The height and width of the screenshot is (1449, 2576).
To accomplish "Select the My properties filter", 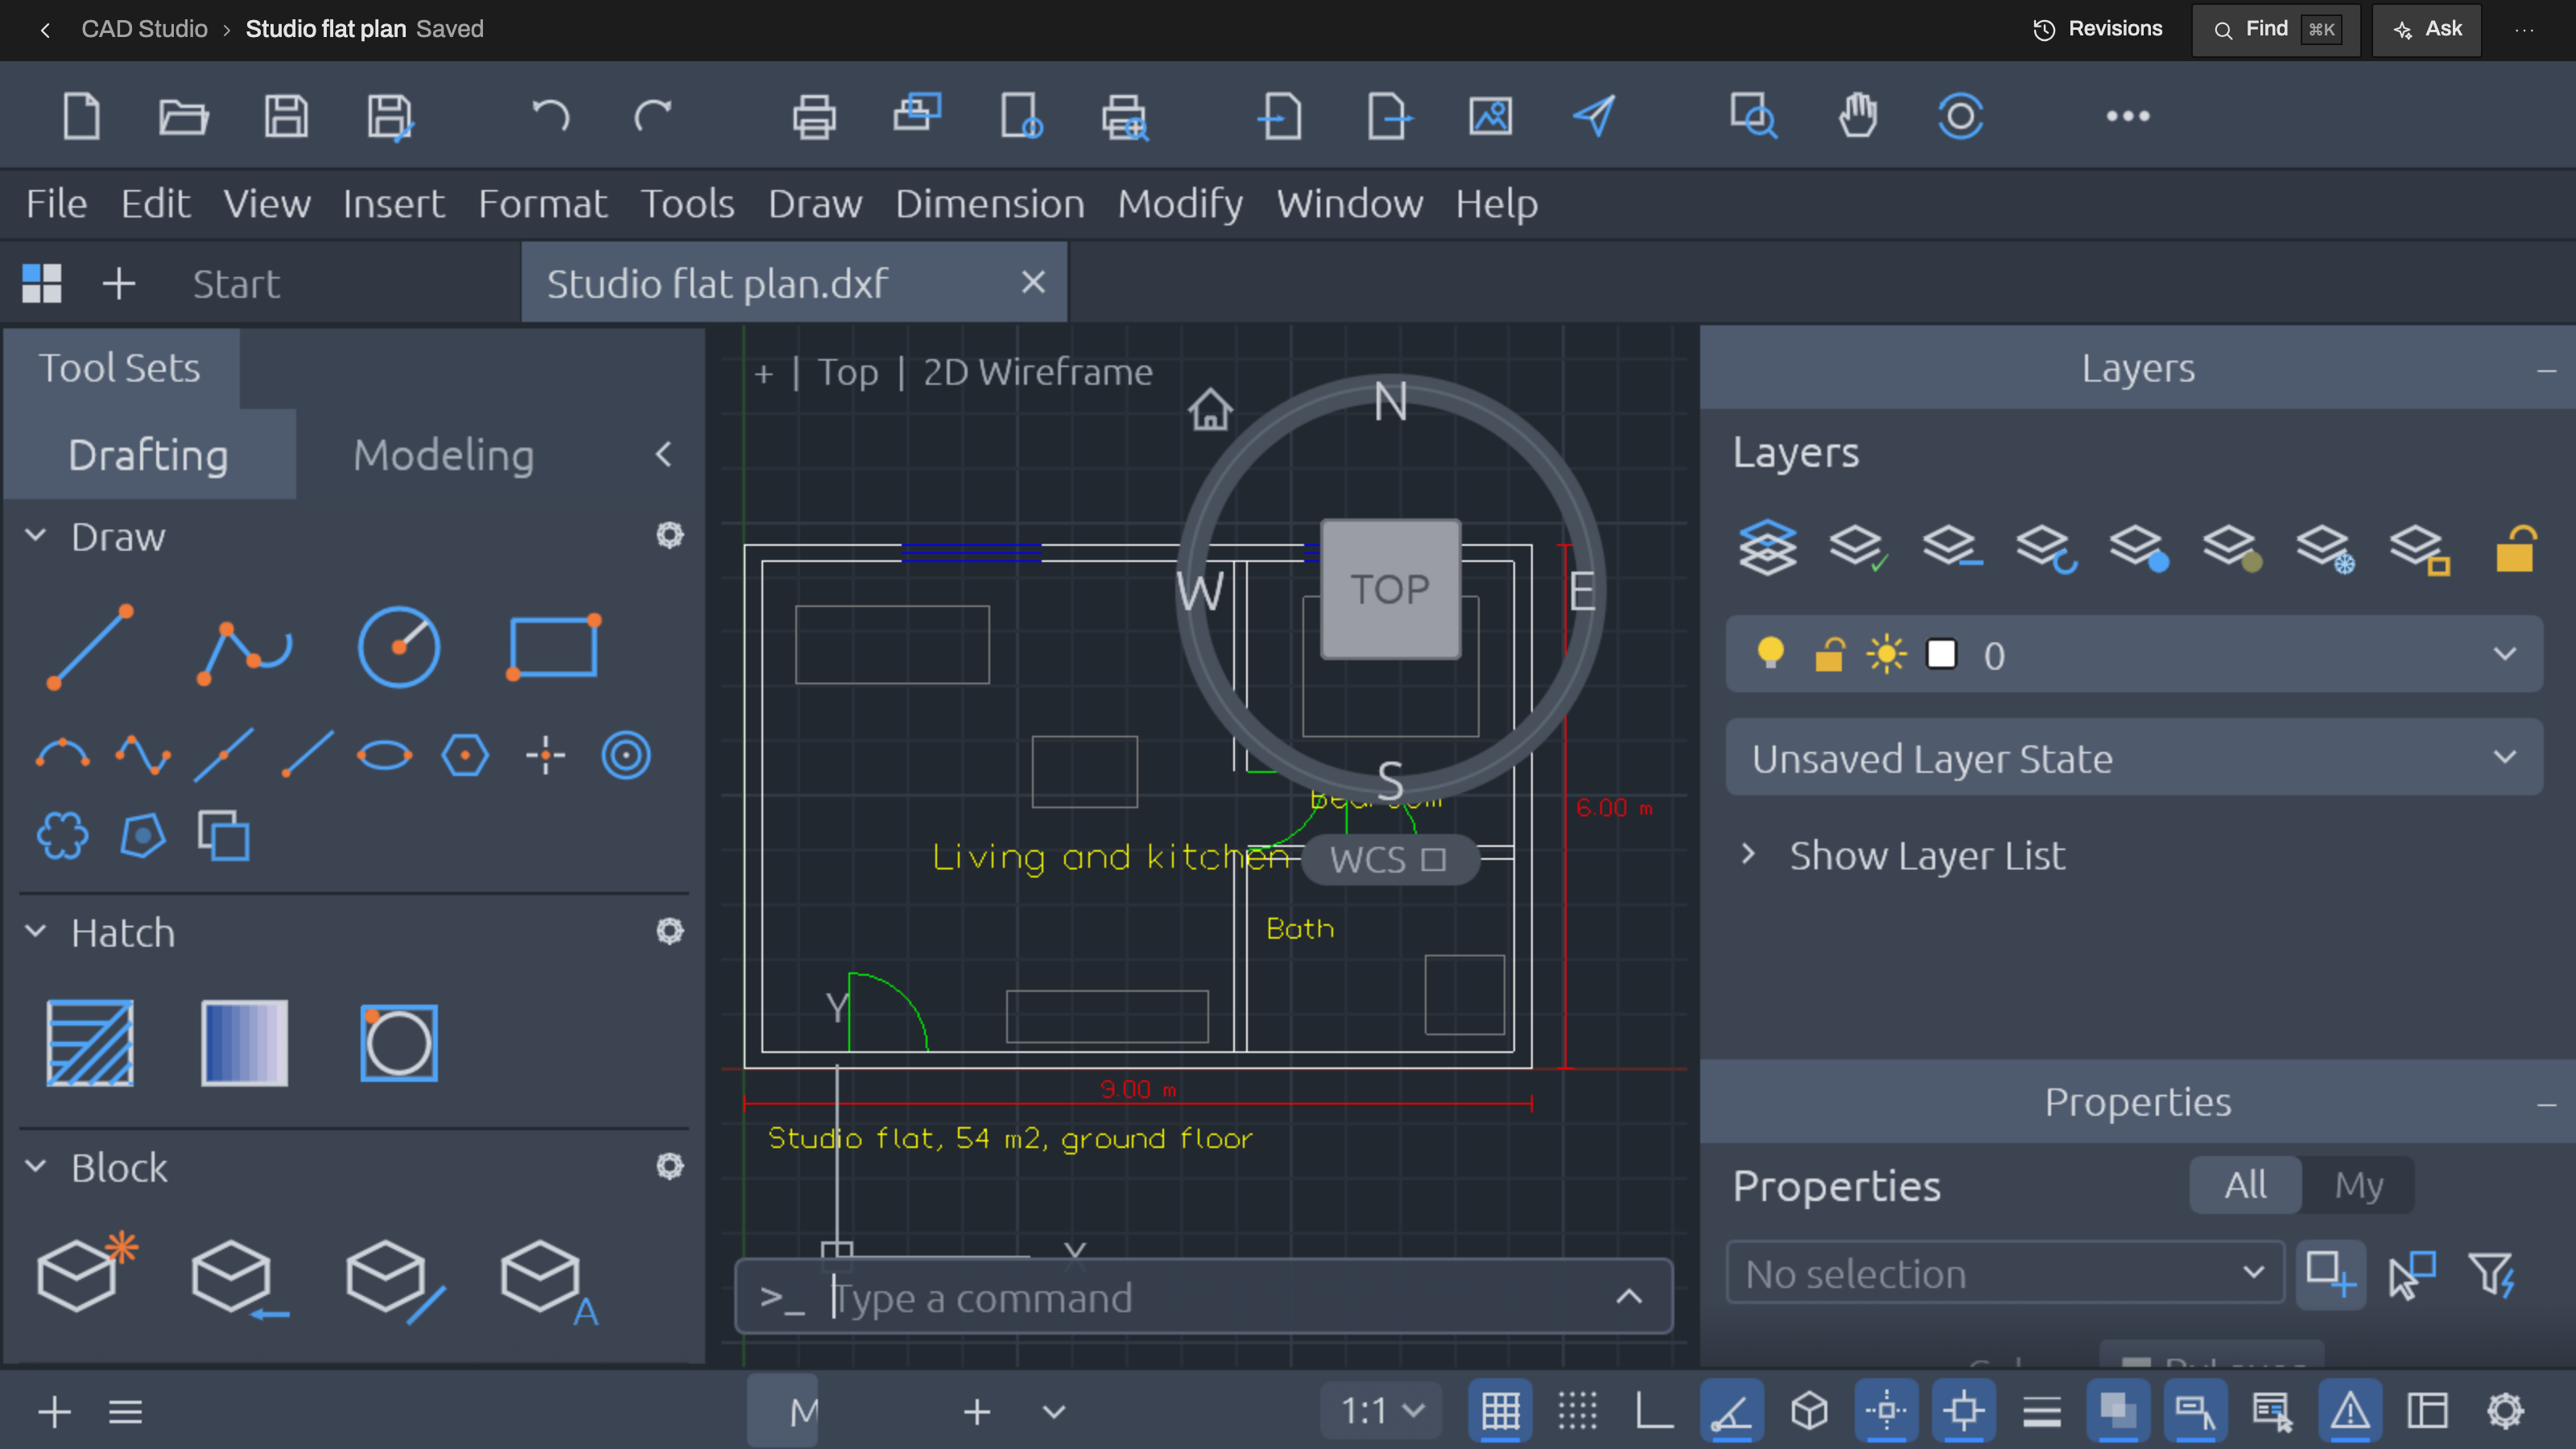I will [2359, 1185].
